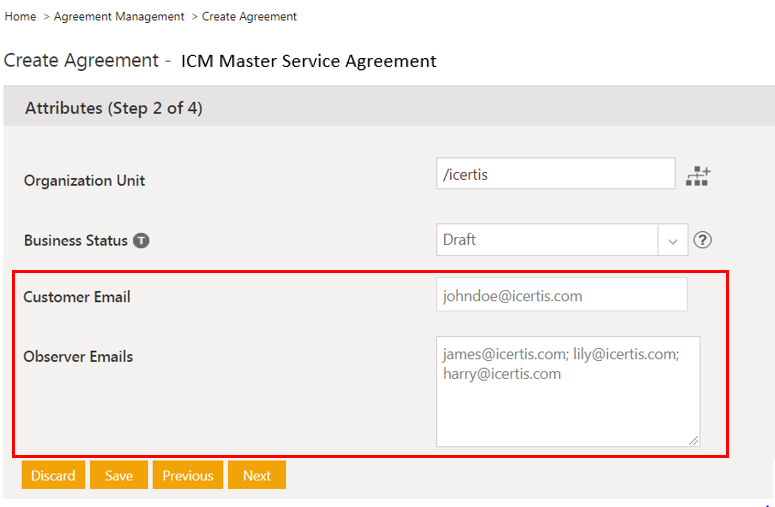
Task: Click the Customer Email label
Action: click(x=77, y=297)
